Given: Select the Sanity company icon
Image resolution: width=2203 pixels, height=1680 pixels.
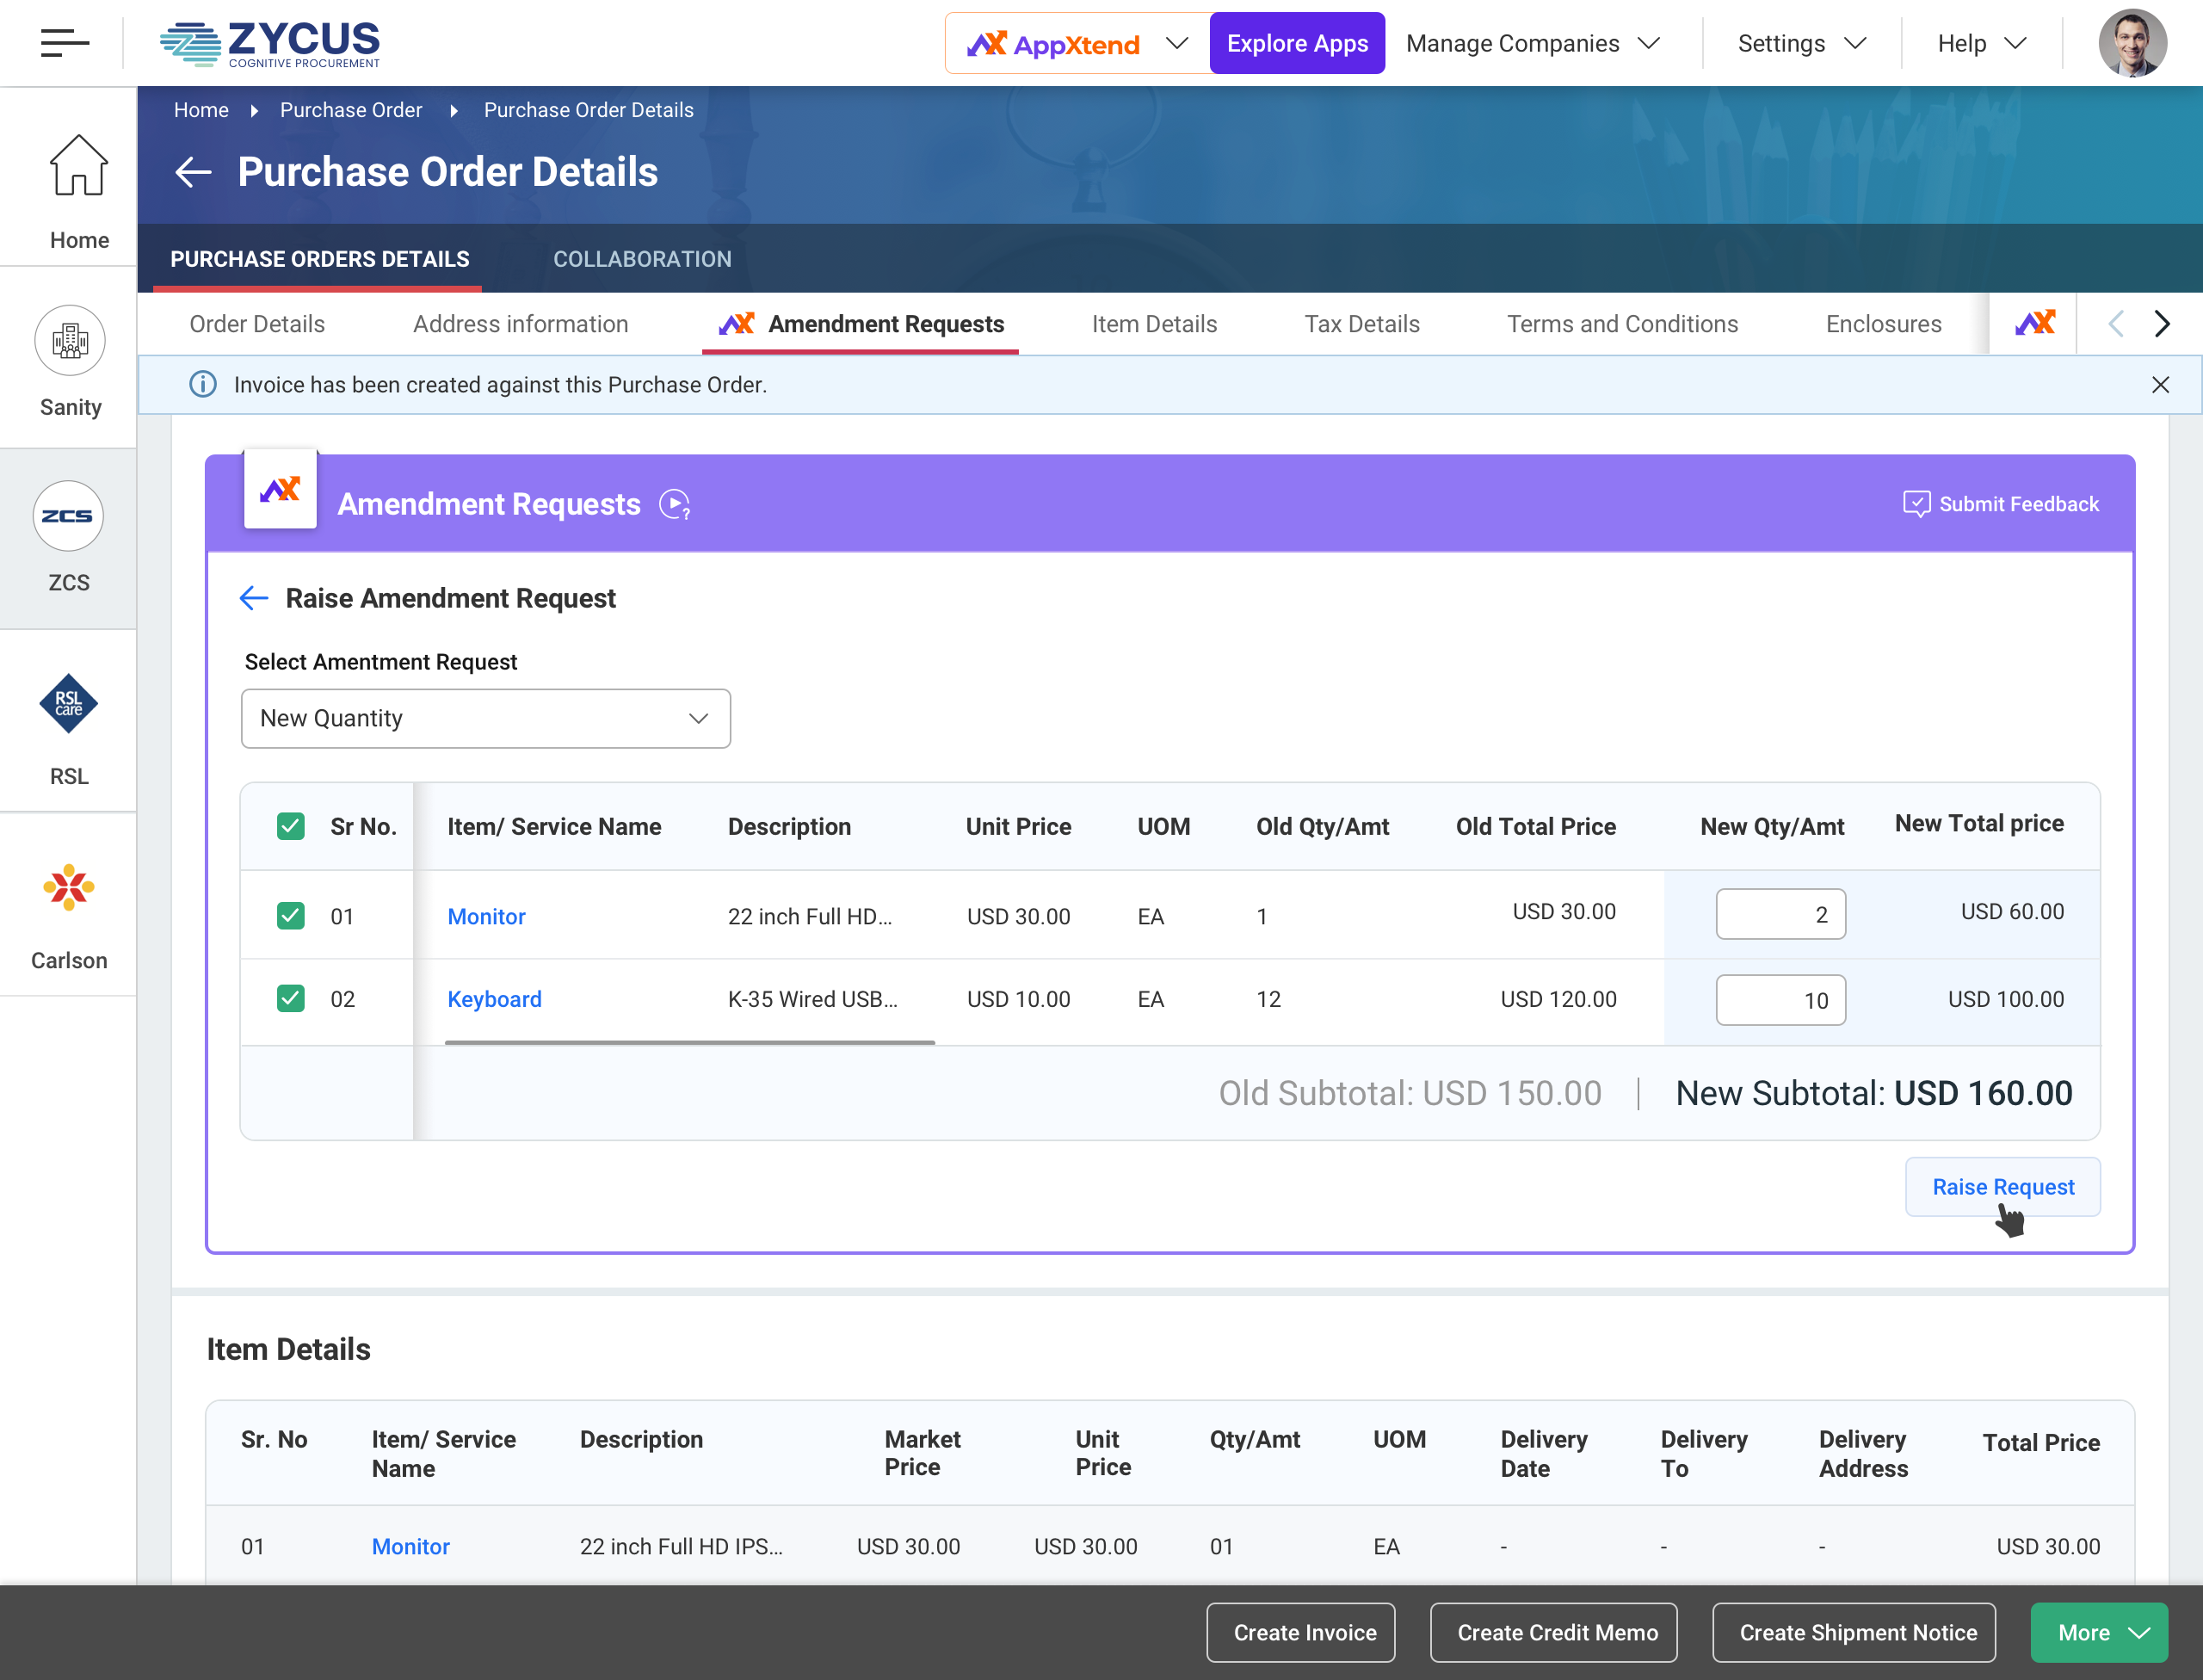Looking at the screenshot, I should pyautogui.click(x=70, y=341).
